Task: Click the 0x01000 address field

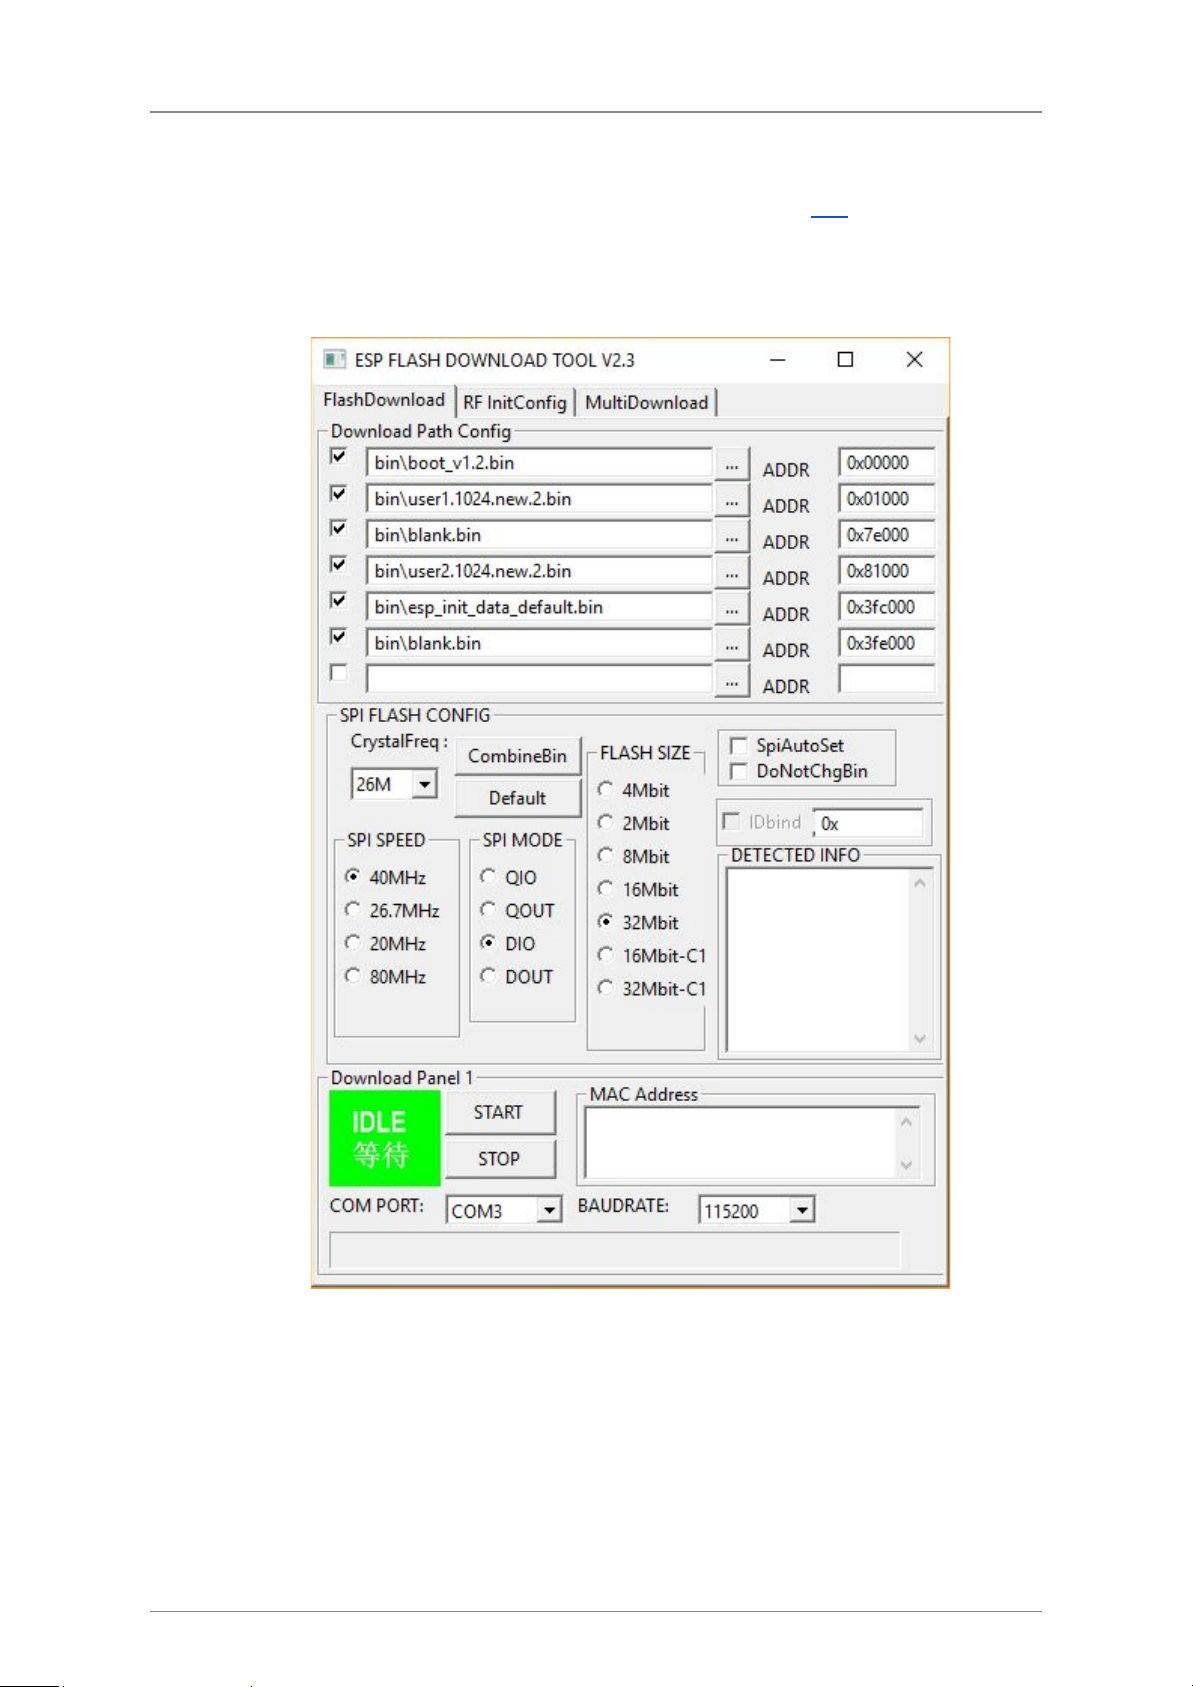Action: click(x=887, y=499)
